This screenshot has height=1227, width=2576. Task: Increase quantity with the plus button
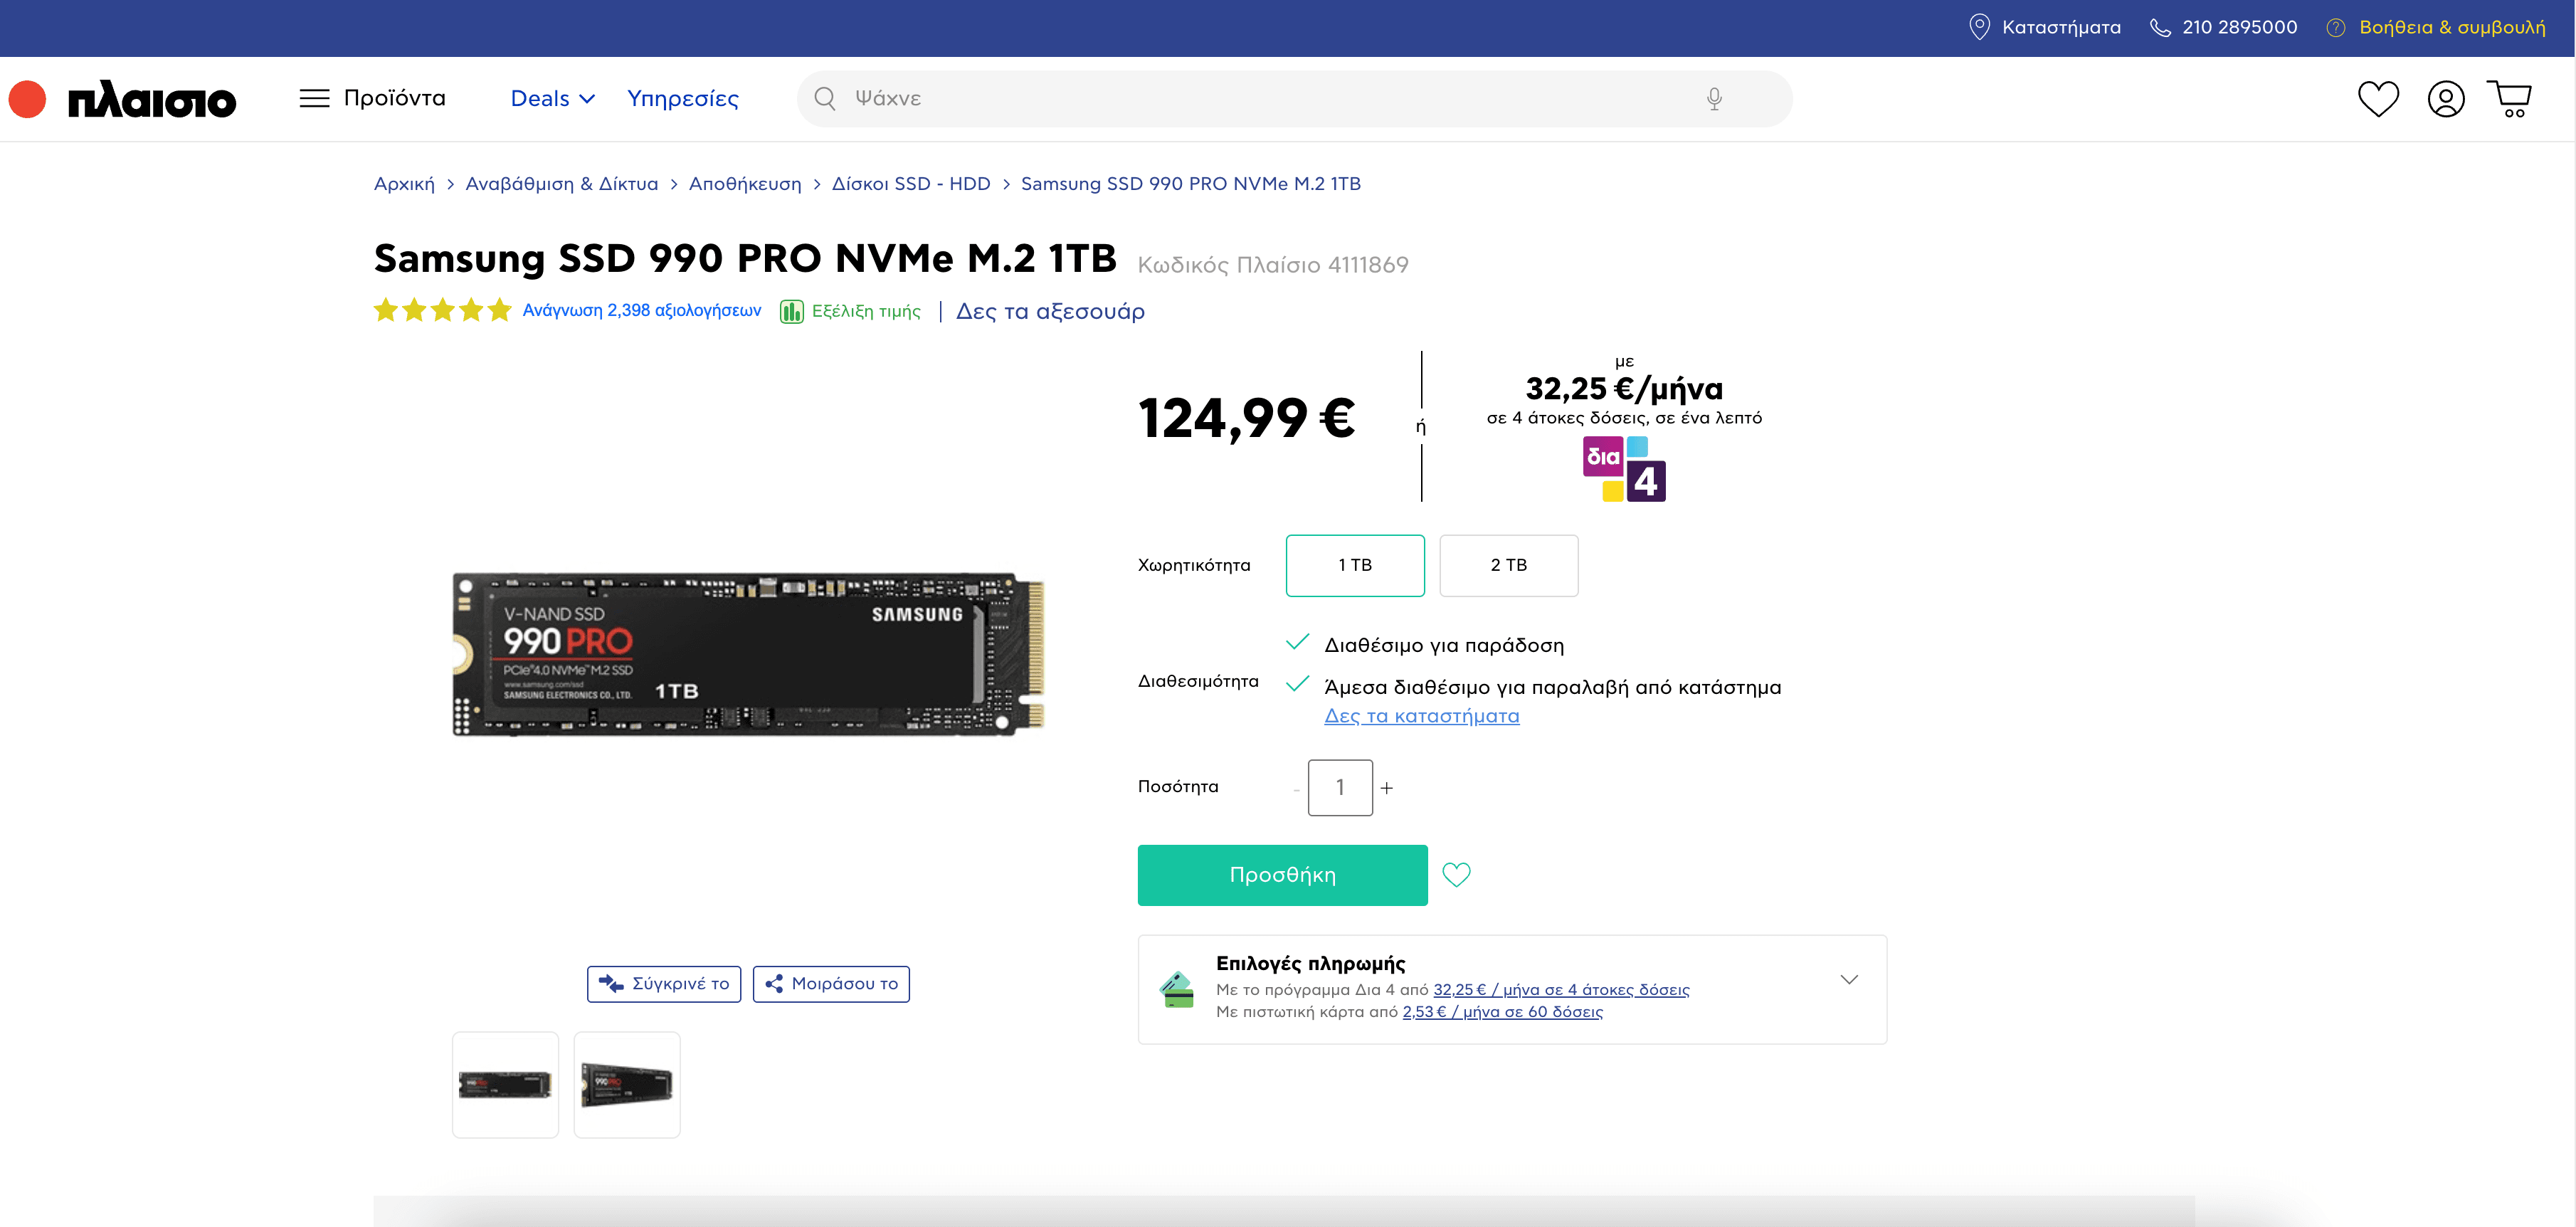tap(1387, 788)
